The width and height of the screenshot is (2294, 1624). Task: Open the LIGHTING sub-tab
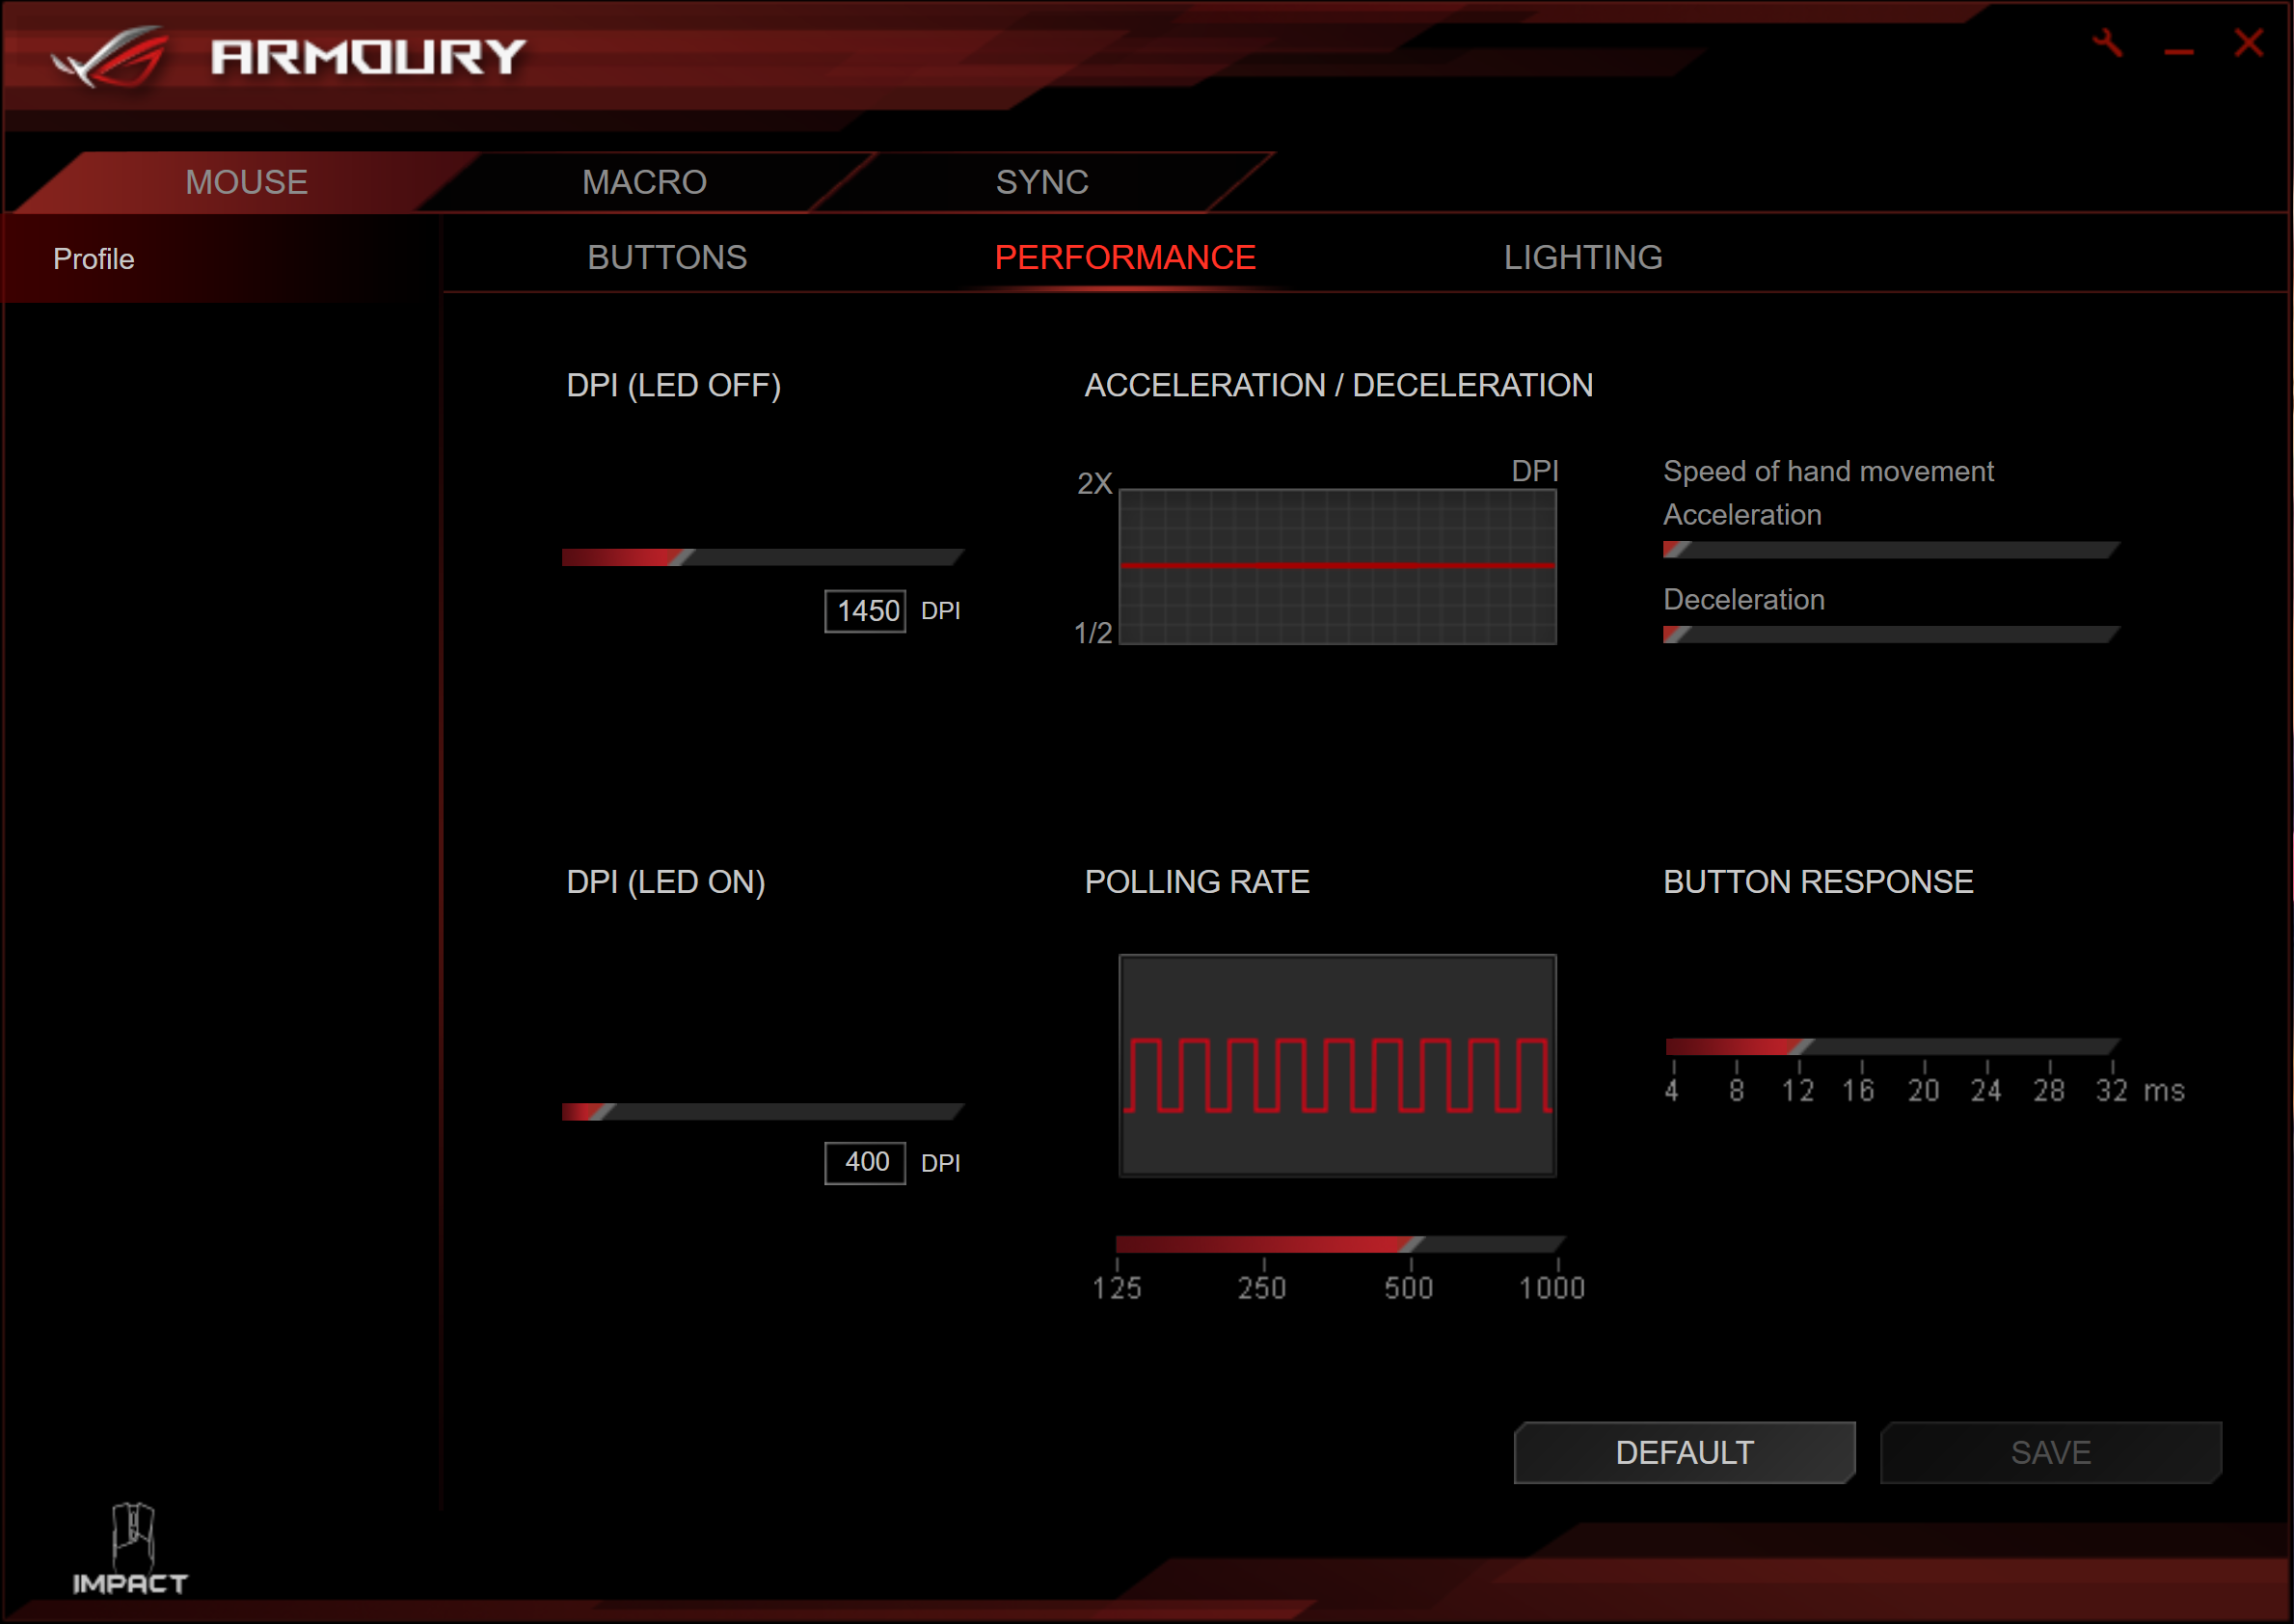click(1582, 258)
